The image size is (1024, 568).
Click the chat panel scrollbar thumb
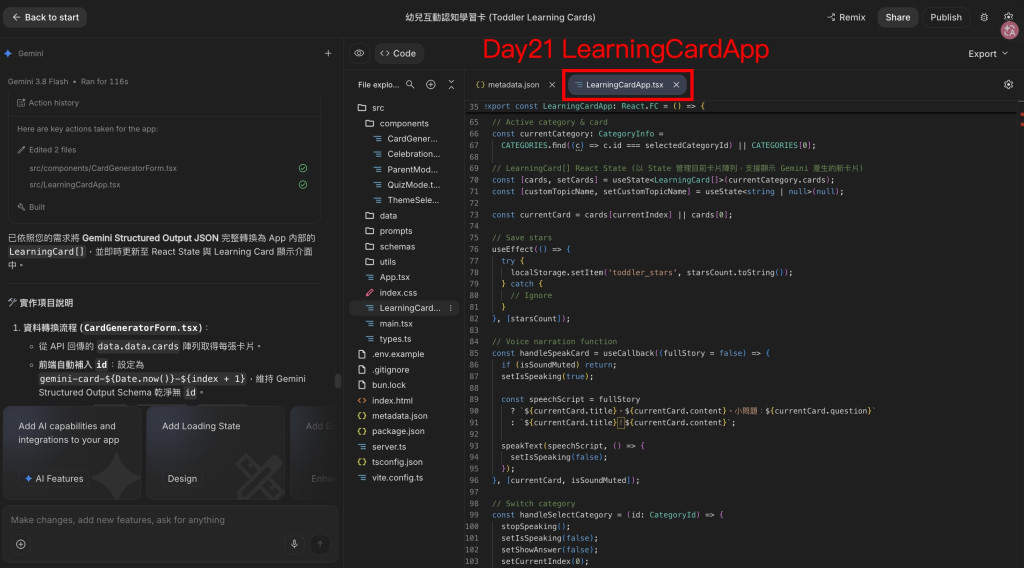click(x=338, y=381)
